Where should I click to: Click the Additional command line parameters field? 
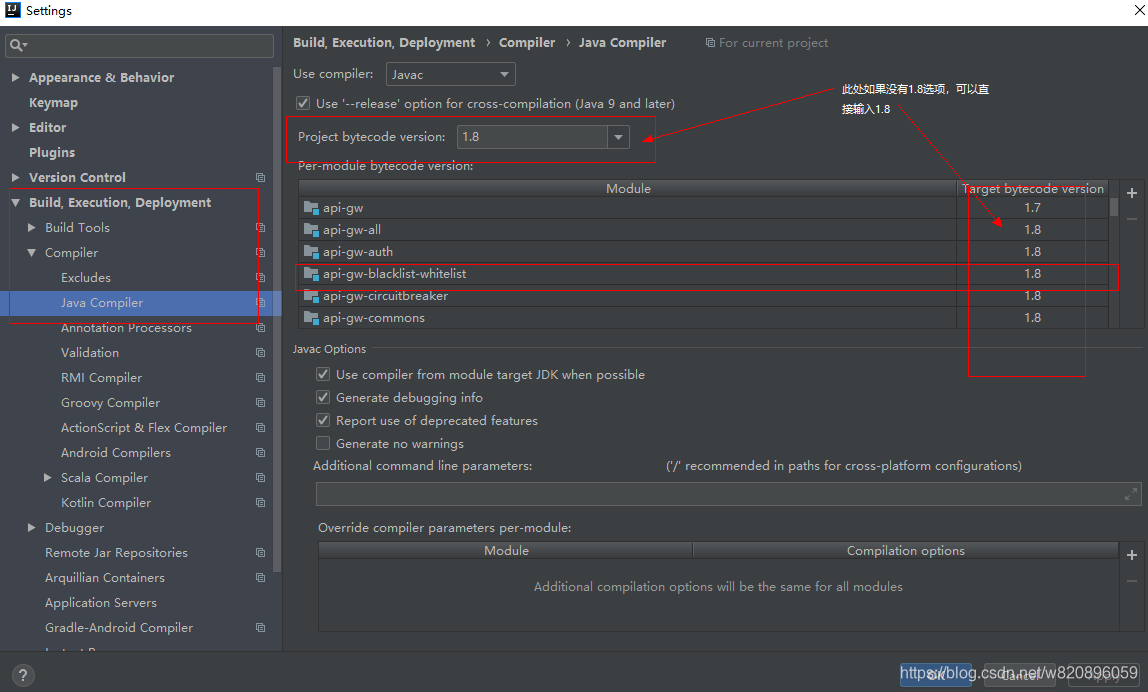coord(728,494)
